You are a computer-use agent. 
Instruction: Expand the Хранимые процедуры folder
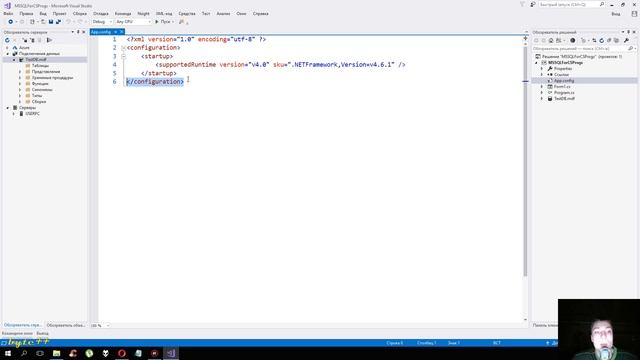point(20,78)
